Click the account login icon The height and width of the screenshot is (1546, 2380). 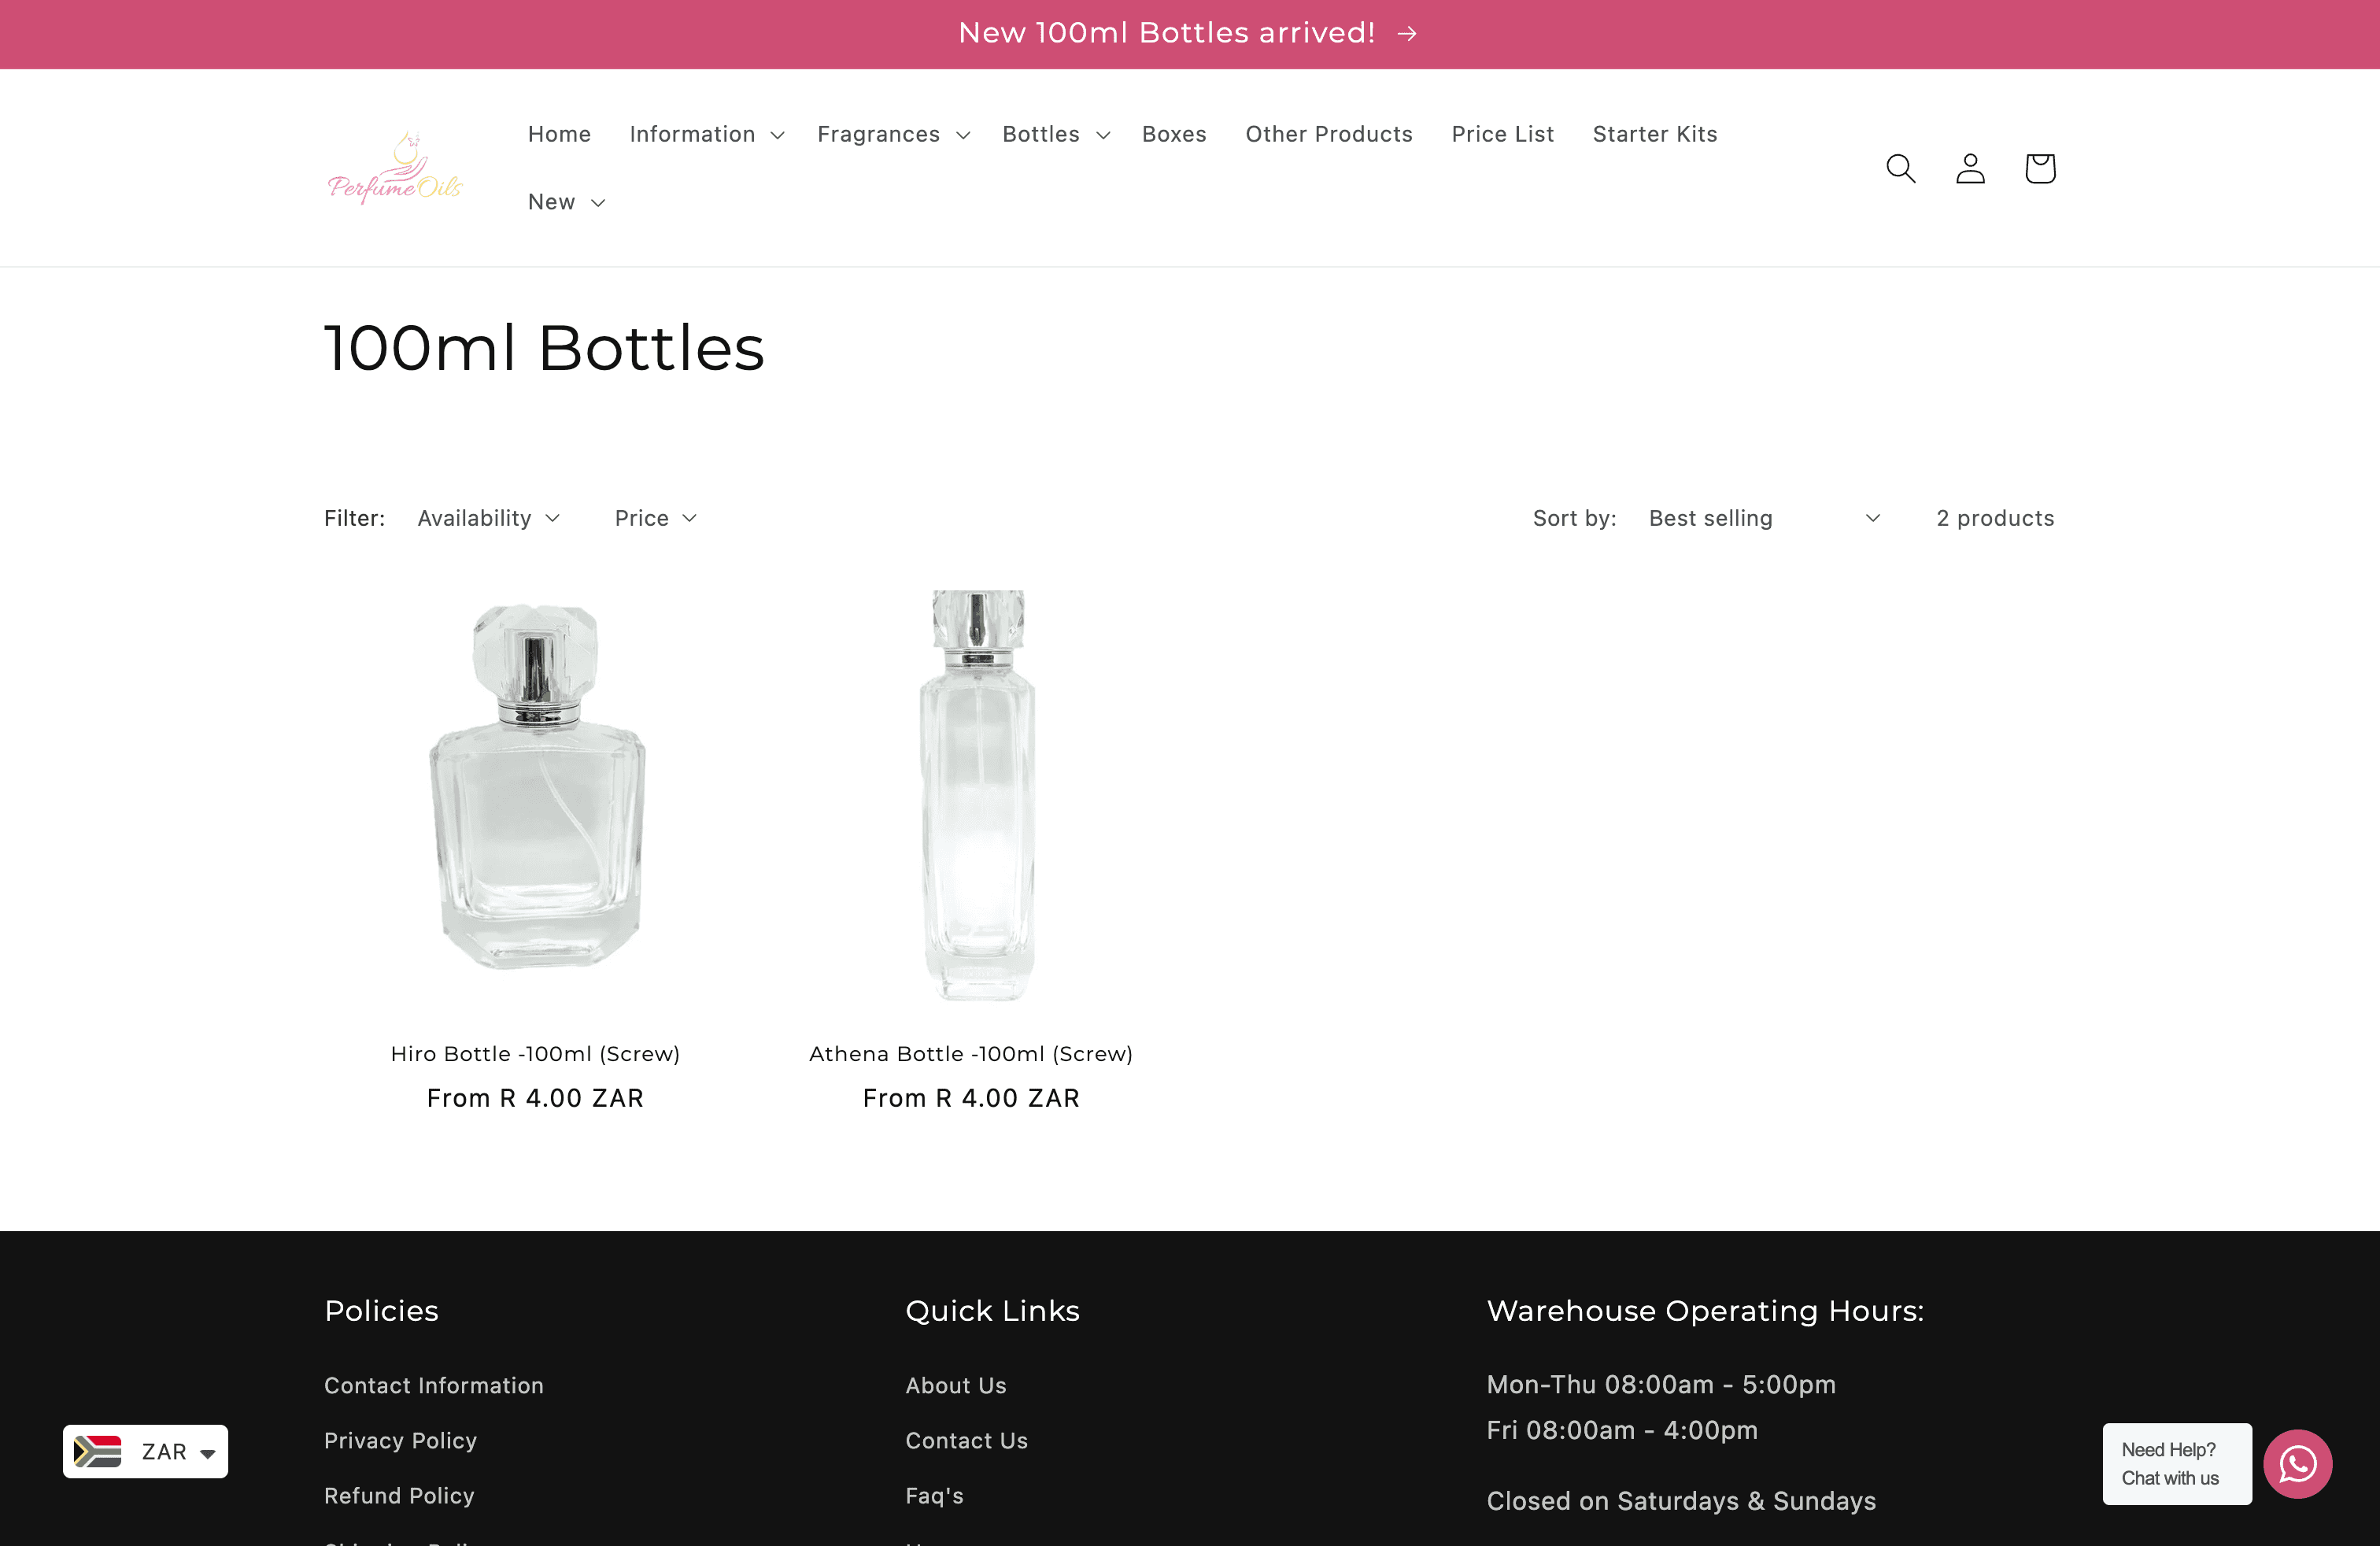(1969, 168)
